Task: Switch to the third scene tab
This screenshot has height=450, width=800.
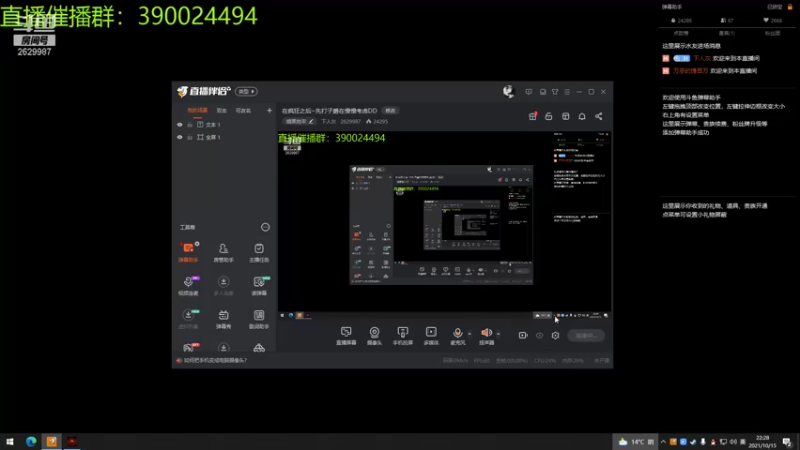Action: click(x=243, y=110)
